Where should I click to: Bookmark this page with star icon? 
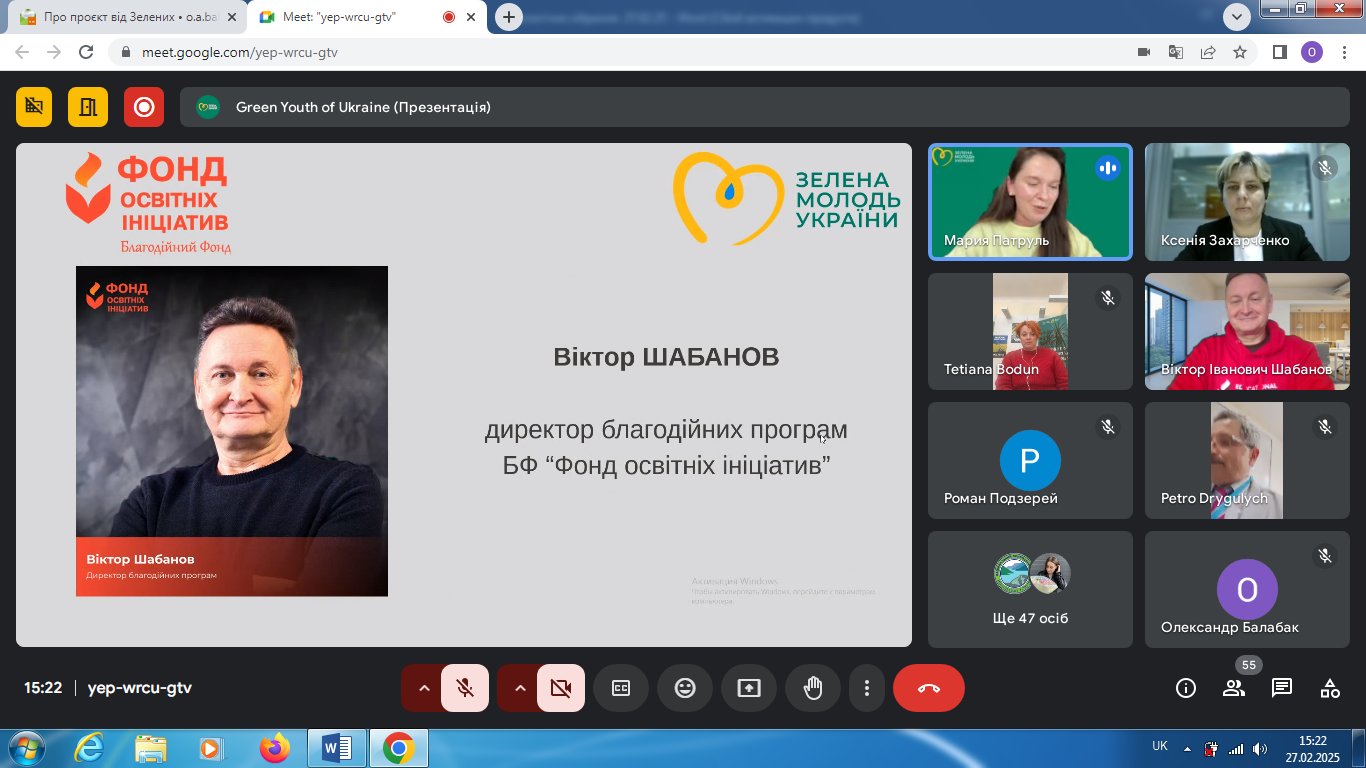pos(1240,52)
